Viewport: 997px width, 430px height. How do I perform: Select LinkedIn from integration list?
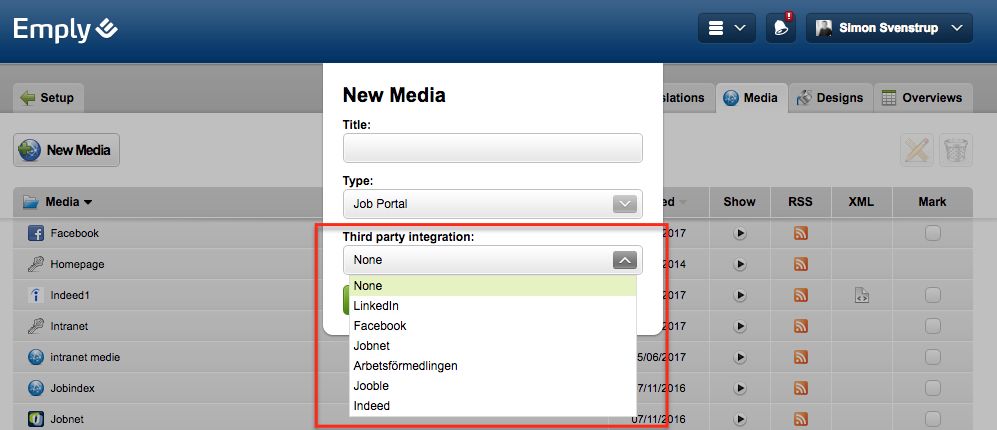[376, 305]
